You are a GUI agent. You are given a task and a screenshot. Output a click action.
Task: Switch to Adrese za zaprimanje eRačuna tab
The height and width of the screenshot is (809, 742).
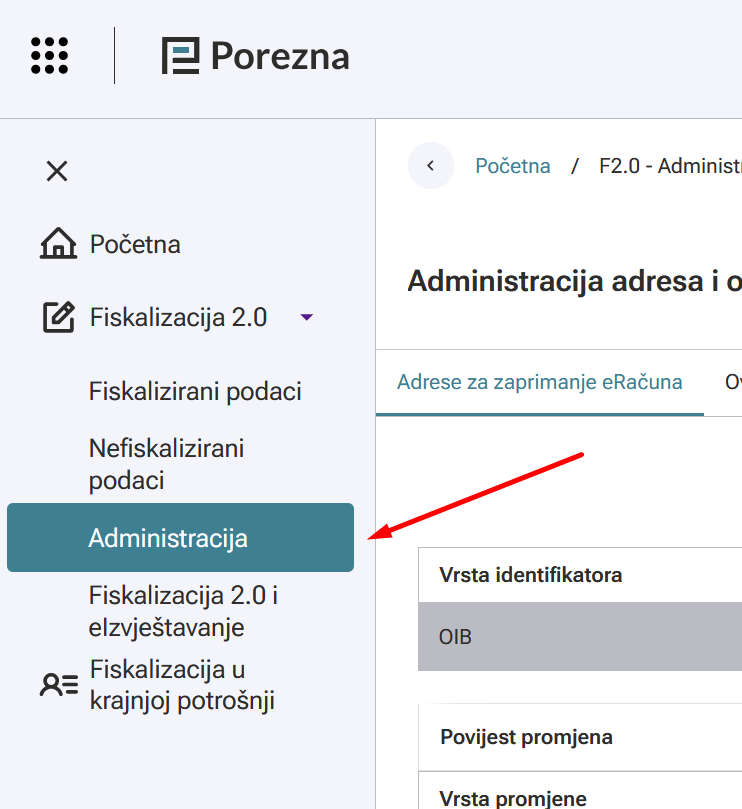[539, 381]
